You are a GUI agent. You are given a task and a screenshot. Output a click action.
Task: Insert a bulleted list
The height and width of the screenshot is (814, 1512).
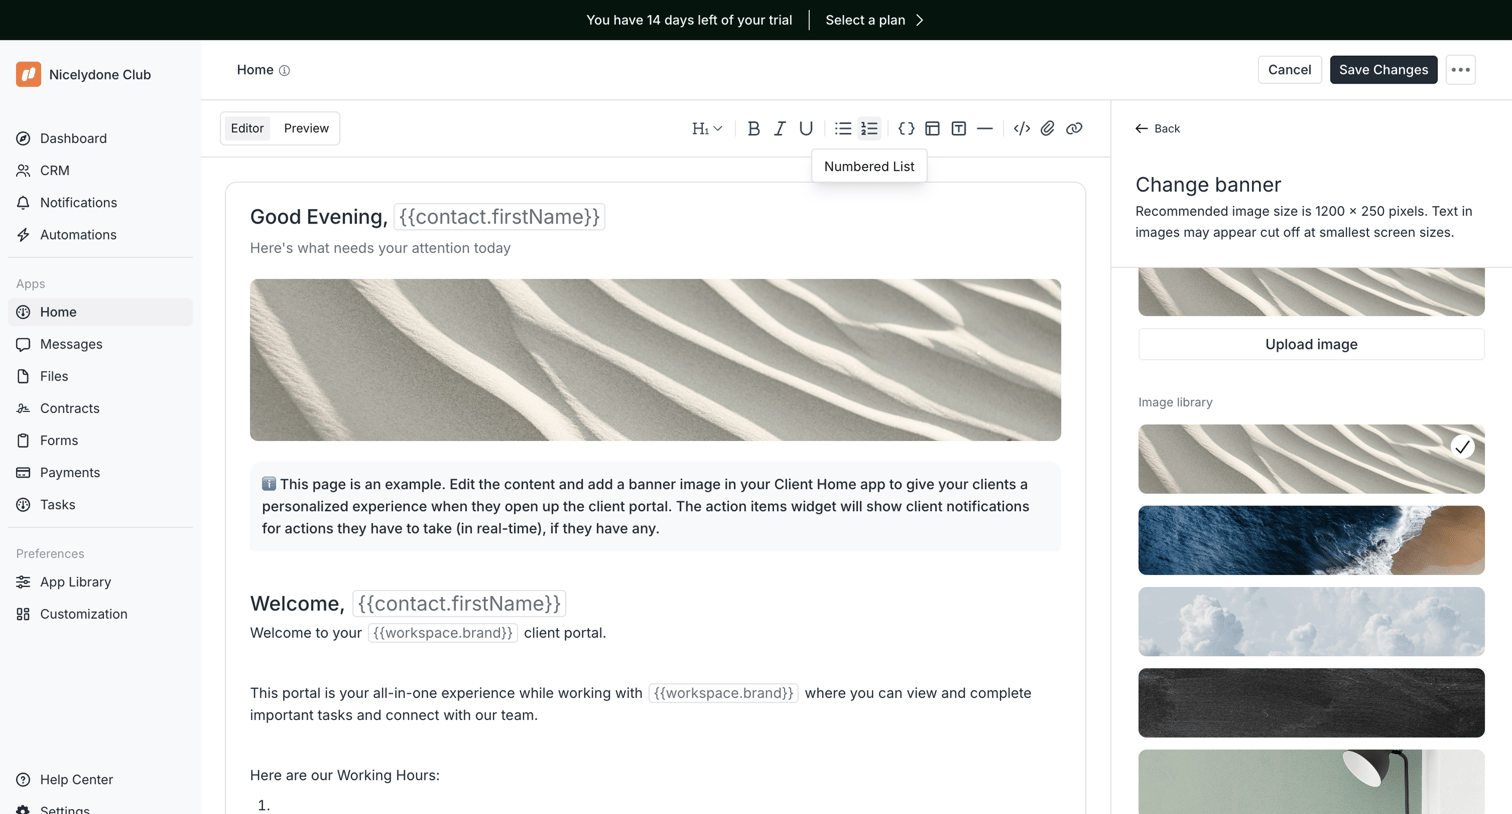pos(843,128)
